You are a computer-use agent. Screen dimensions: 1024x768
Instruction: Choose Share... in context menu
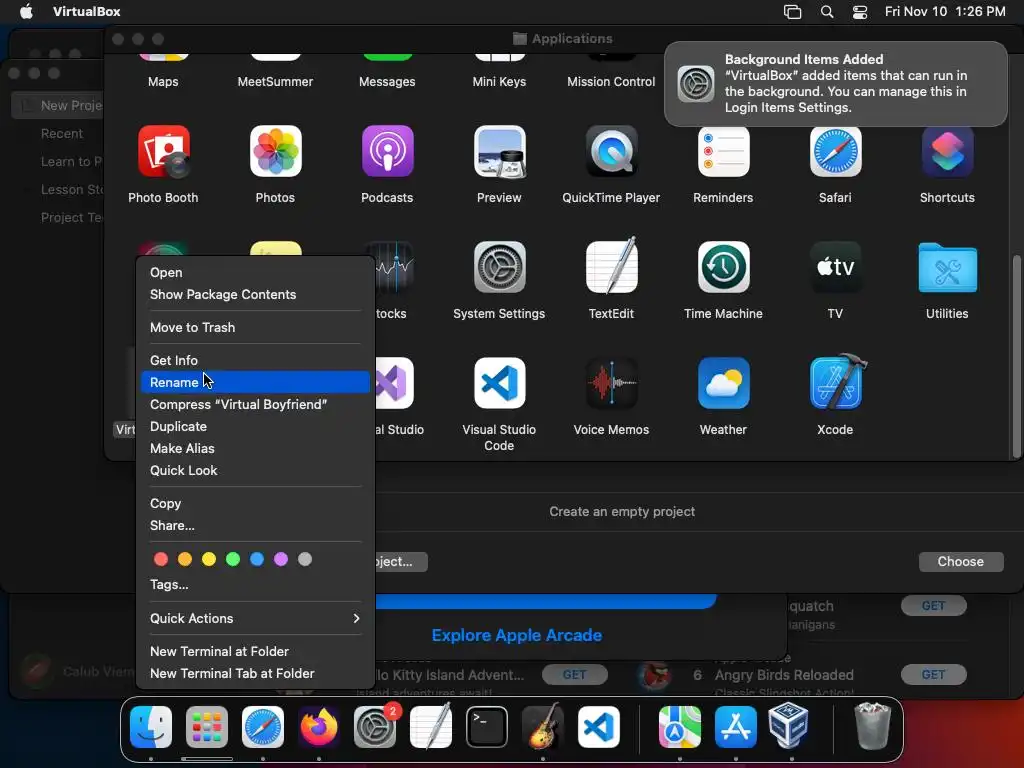pyautogui.click(x=255, y=526)
